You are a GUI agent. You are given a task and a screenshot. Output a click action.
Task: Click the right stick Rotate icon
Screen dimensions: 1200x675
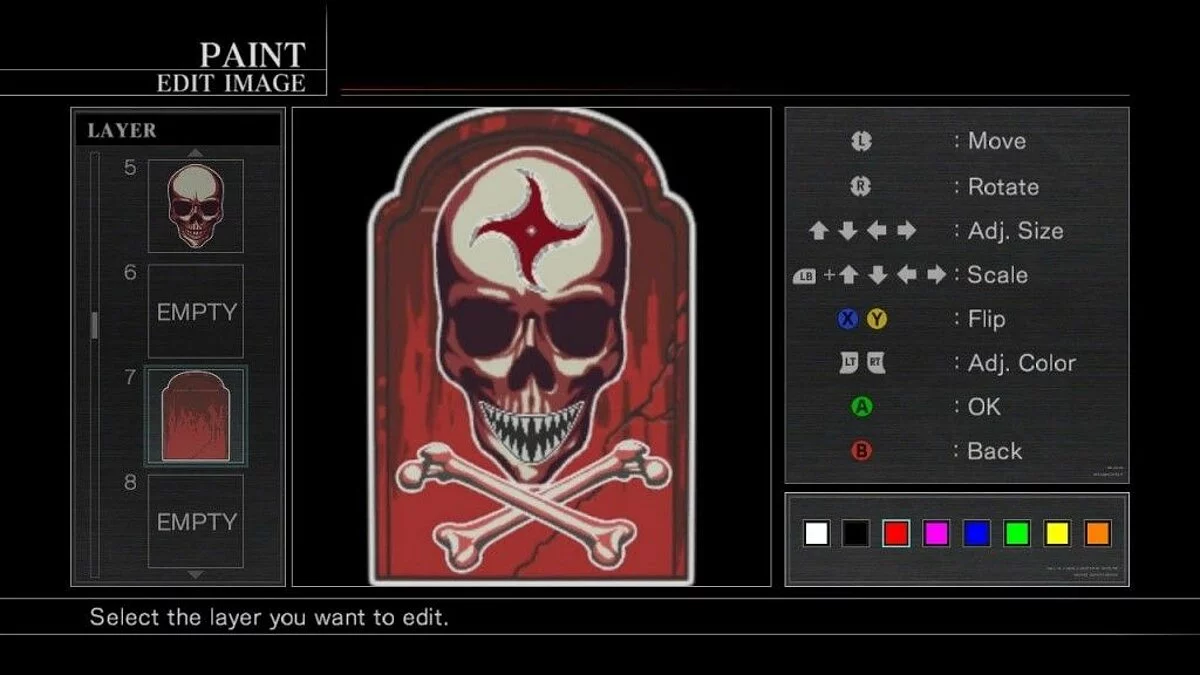(x=861, y=187)
